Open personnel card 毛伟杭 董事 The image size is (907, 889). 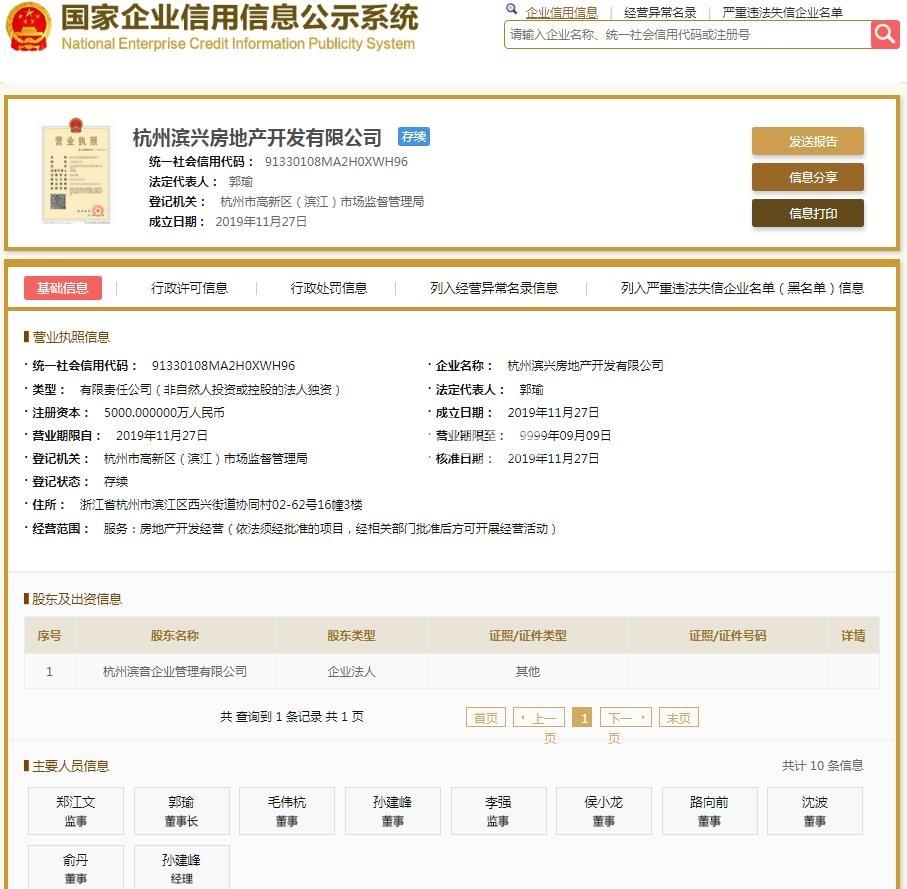tap(287, 810)
